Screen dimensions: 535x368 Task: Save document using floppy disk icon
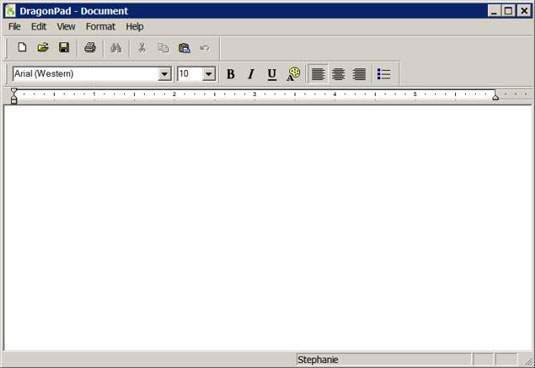[64, 47]
